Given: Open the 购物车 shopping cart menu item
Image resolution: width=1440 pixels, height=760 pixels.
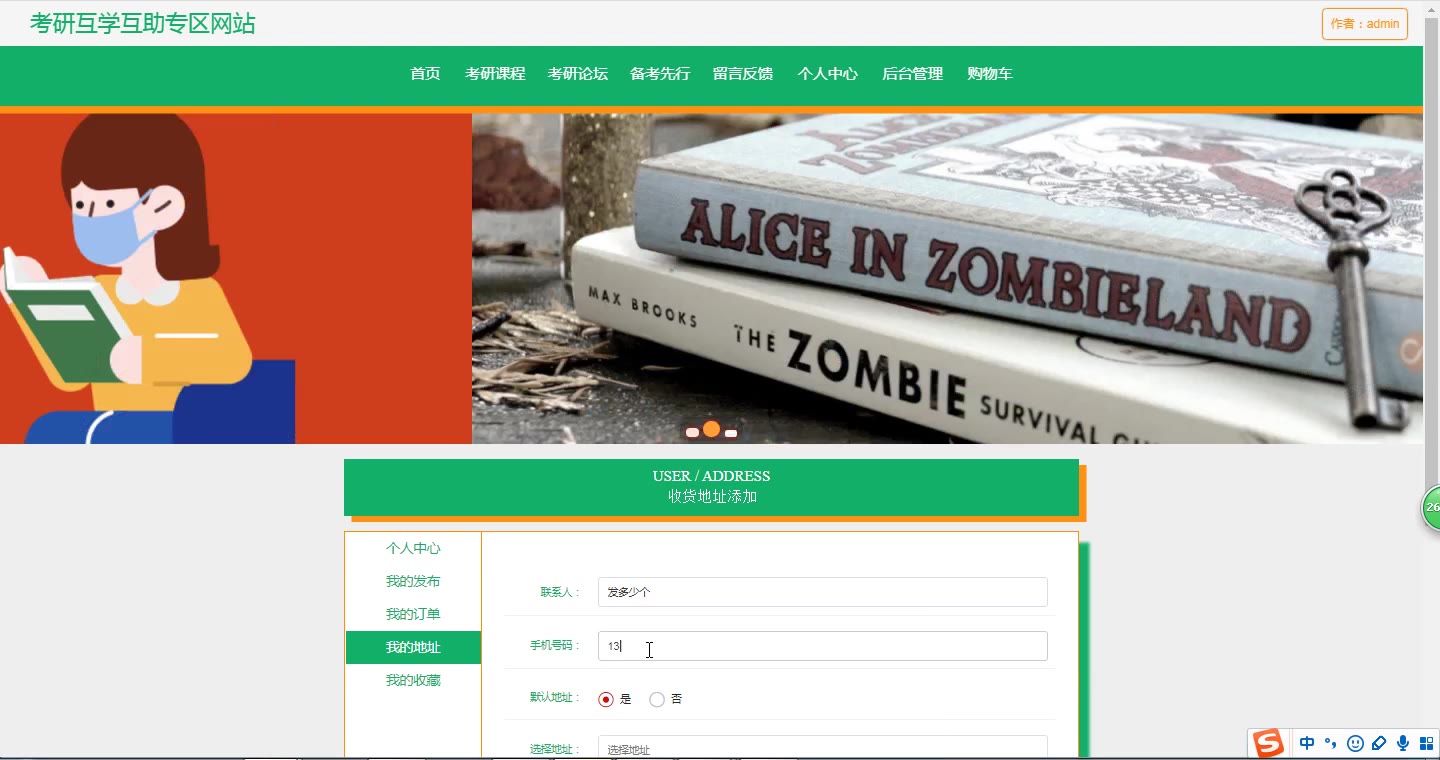Looking at the screenshot, I should click(990, 74).
